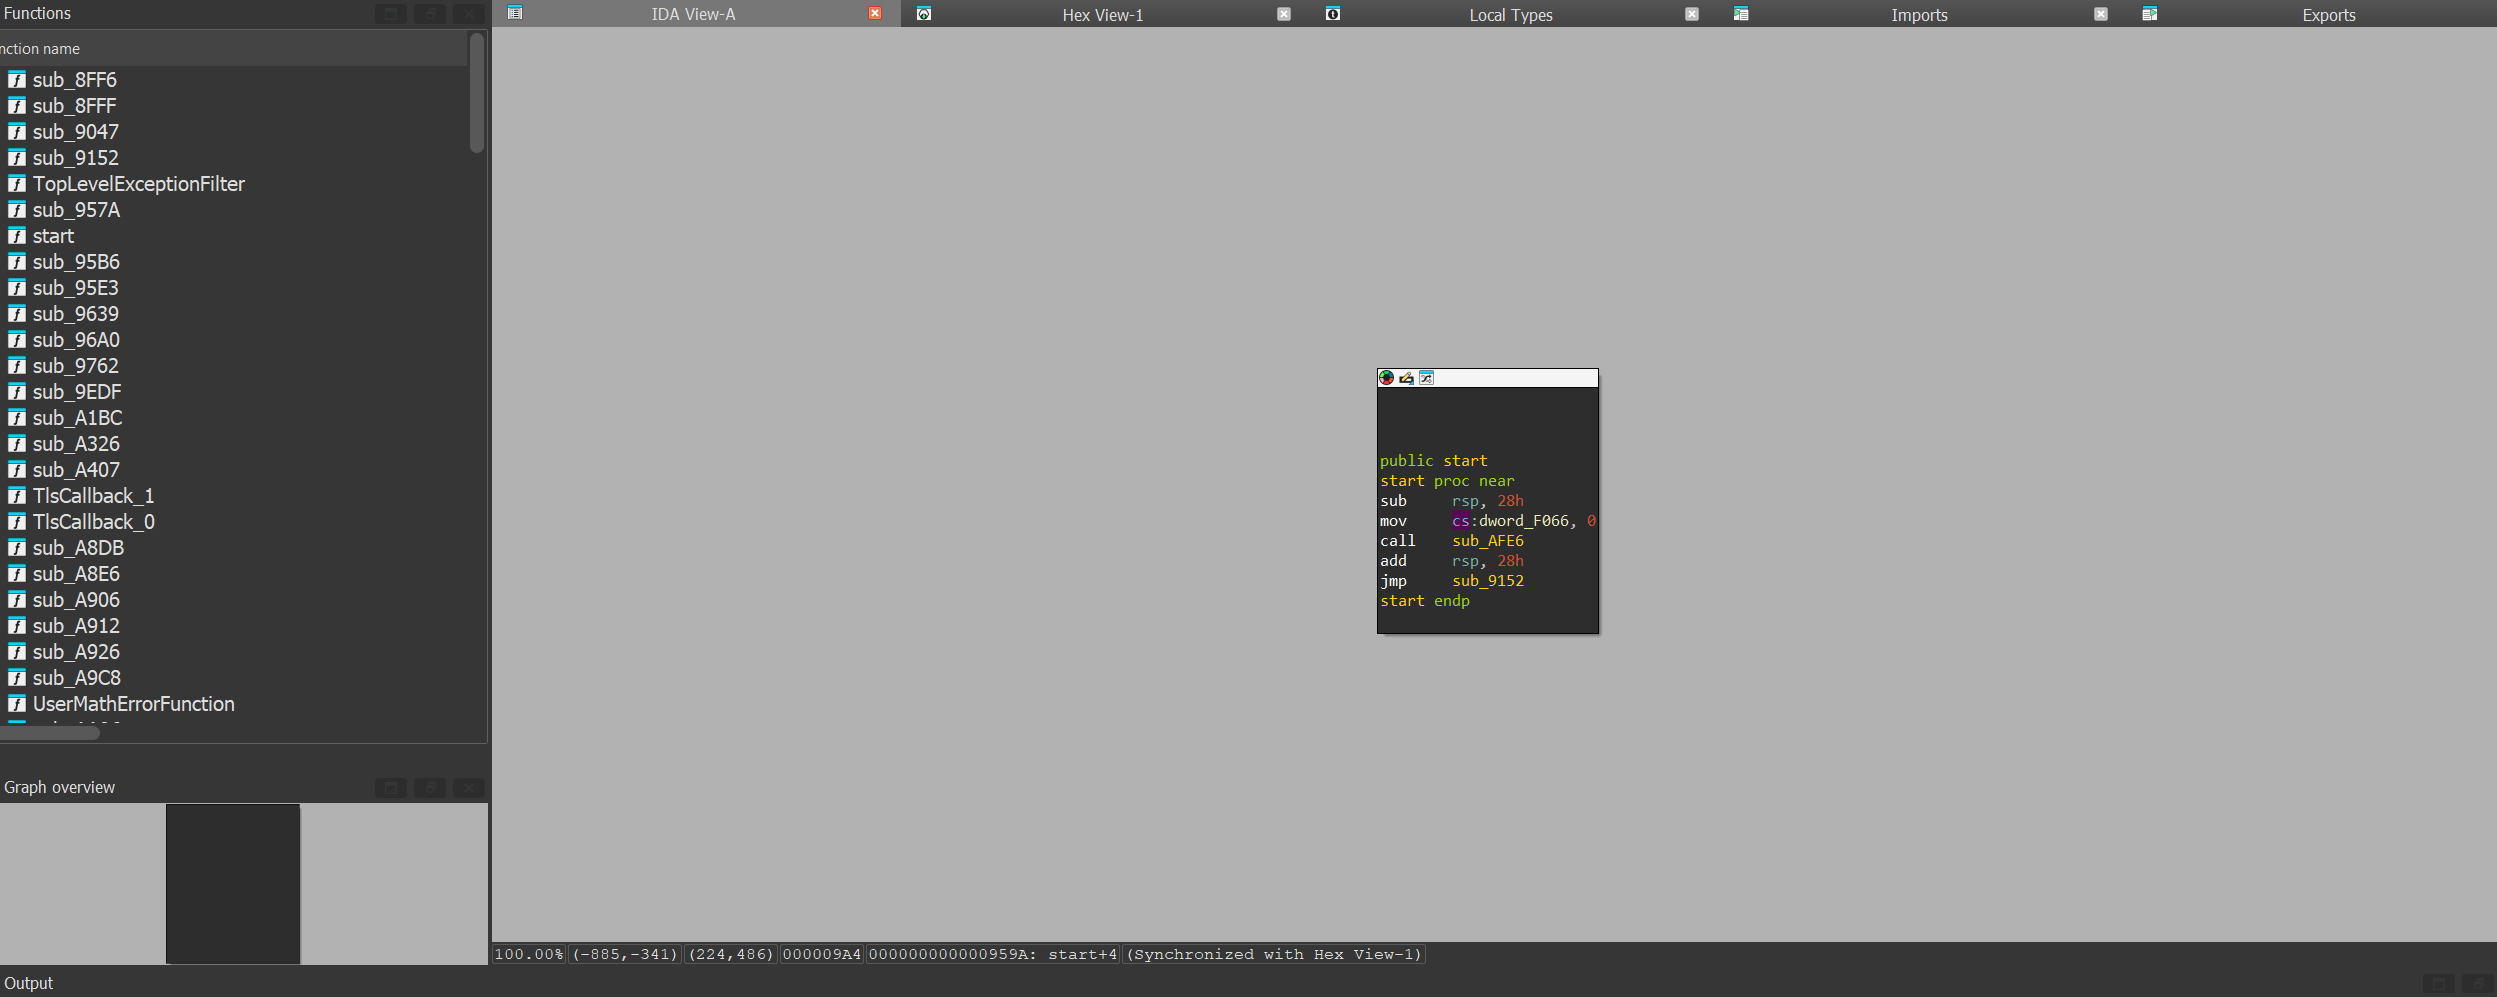The image size is (2497, 997).
Task: Click the function icon beside sub_8FF6
Action: pos(17,80)
